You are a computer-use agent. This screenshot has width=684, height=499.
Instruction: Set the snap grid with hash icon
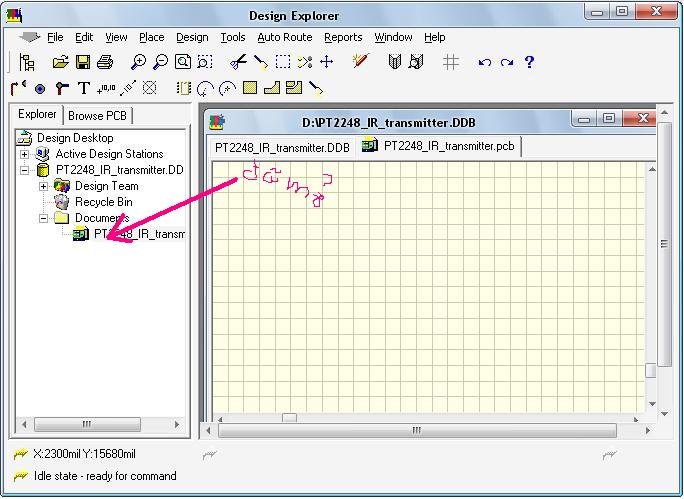(x=451, y=62)
